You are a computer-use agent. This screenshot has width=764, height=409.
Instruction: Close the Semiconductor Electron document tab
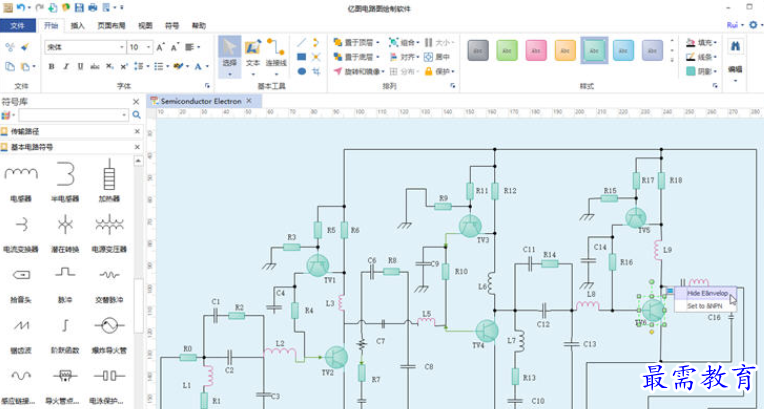[249, 101]
